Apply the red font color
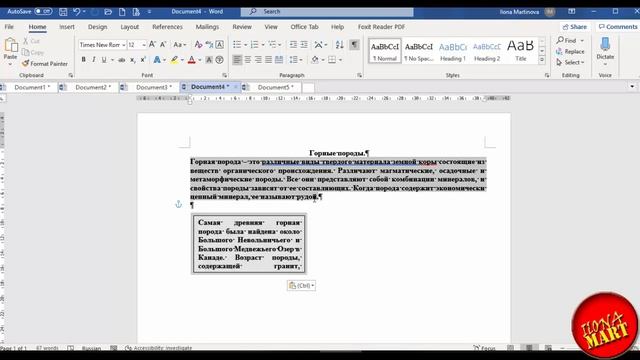 coord(192,60)
